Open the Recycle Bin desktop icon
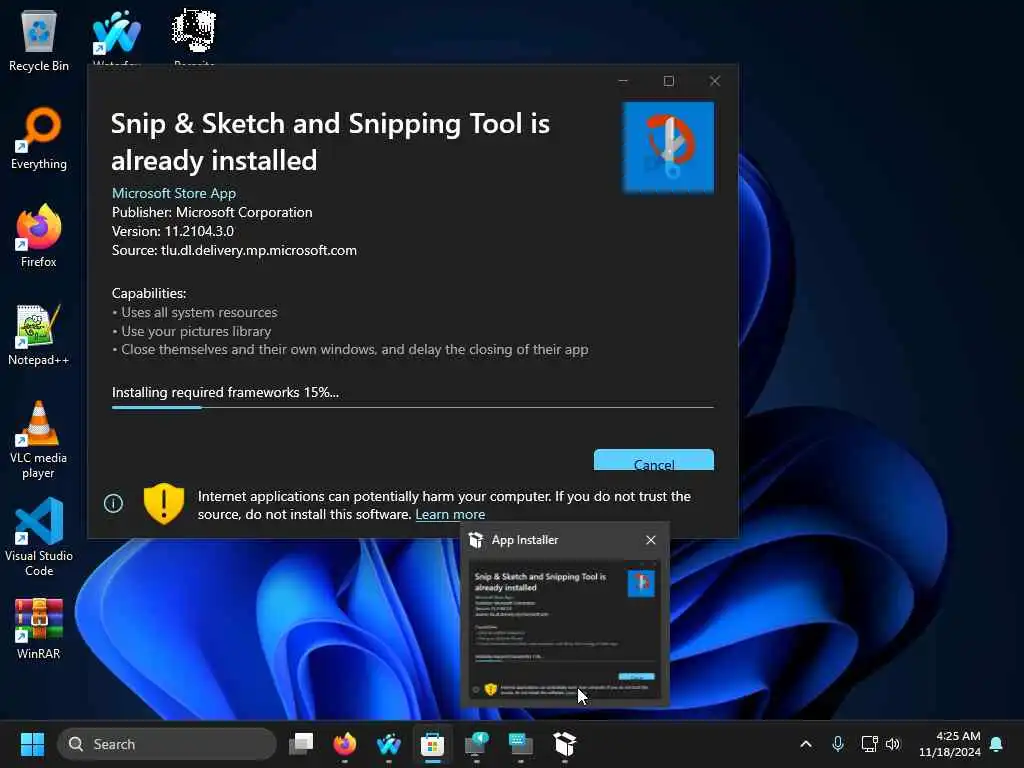The height and width of the screenshot is (768, 1024). pyautogui.click(x=39, y=40)
